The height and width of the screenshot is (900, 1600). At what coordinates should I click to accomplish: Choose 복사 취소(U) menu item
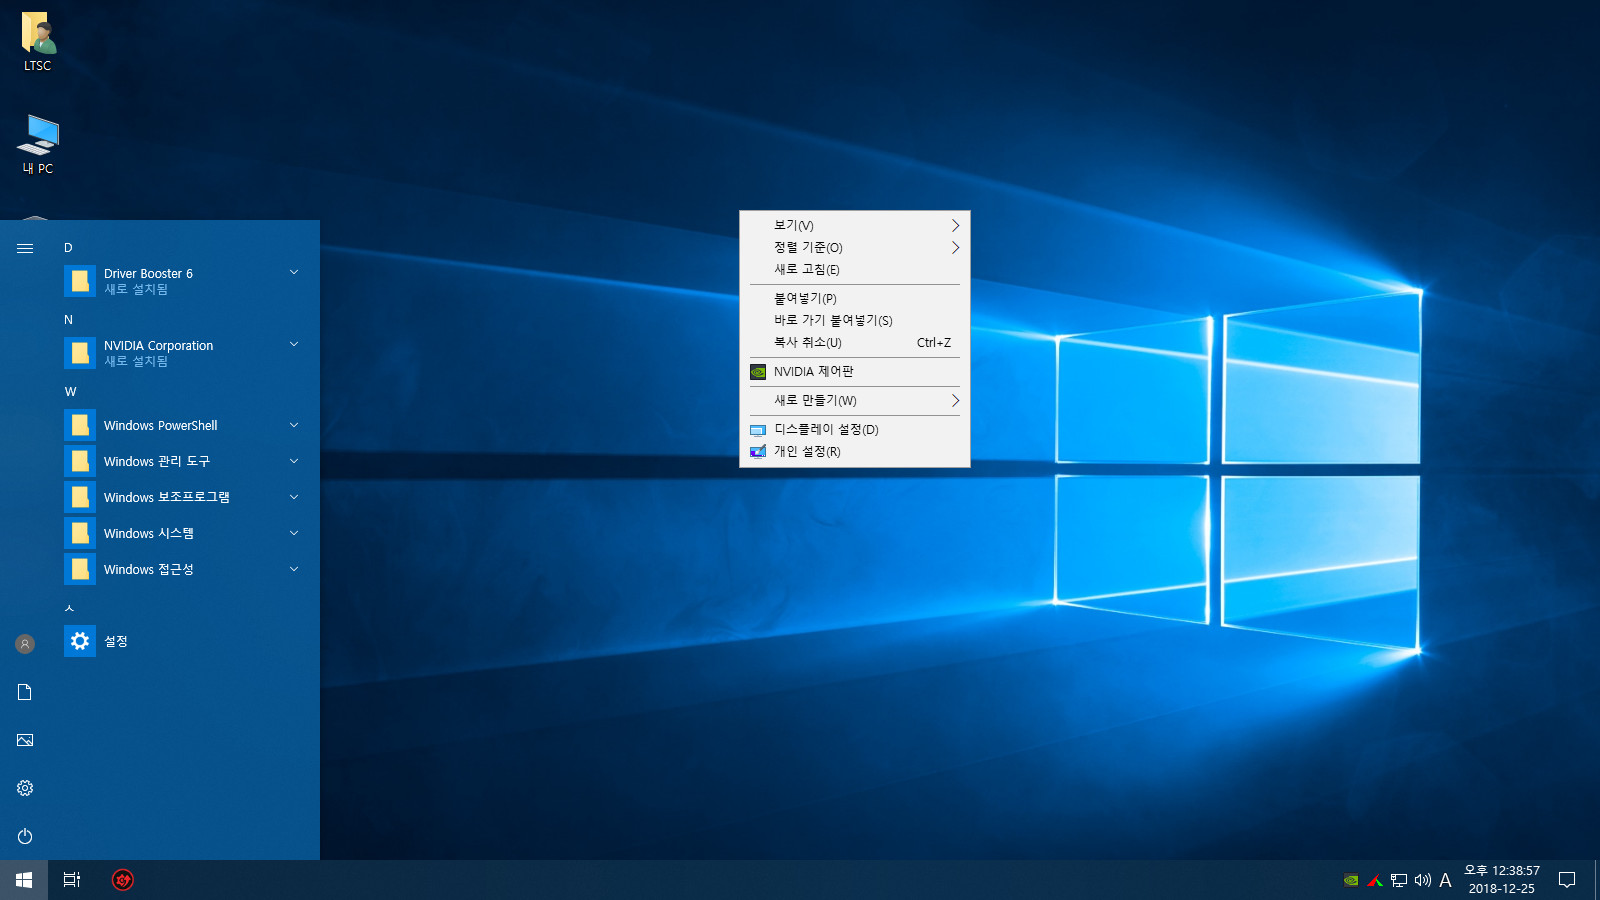(855, 343)
